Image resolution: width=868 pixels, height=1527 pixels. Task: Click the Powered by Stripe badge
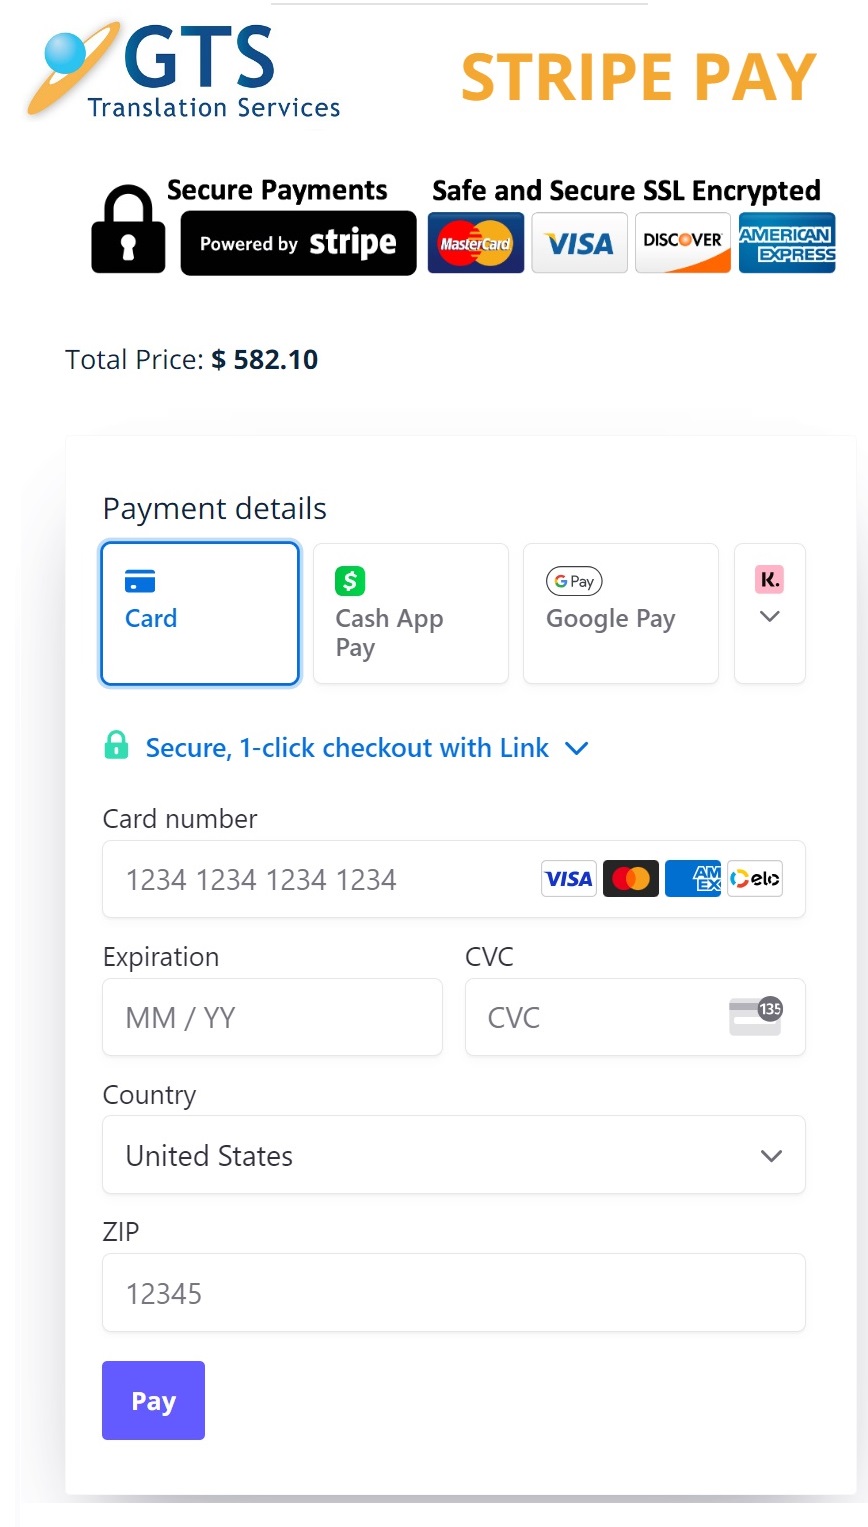point(297,242)
